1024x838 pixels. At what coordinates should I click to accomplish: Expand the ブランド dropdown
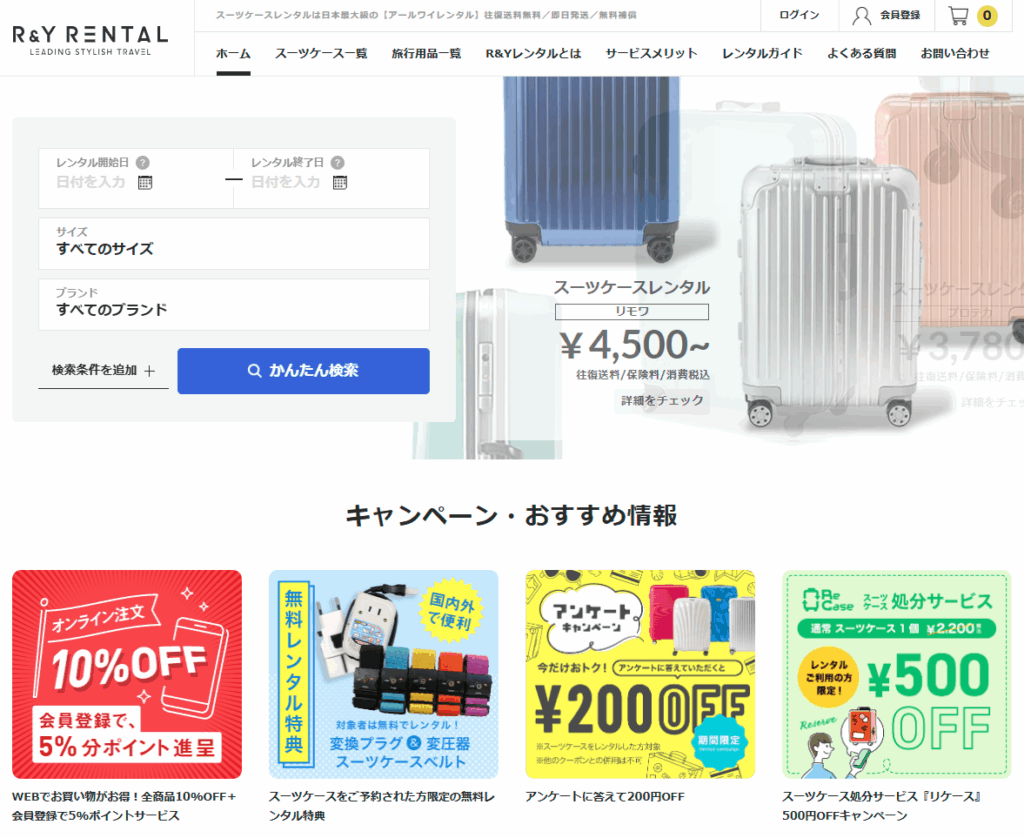click(x=234, y=304)
